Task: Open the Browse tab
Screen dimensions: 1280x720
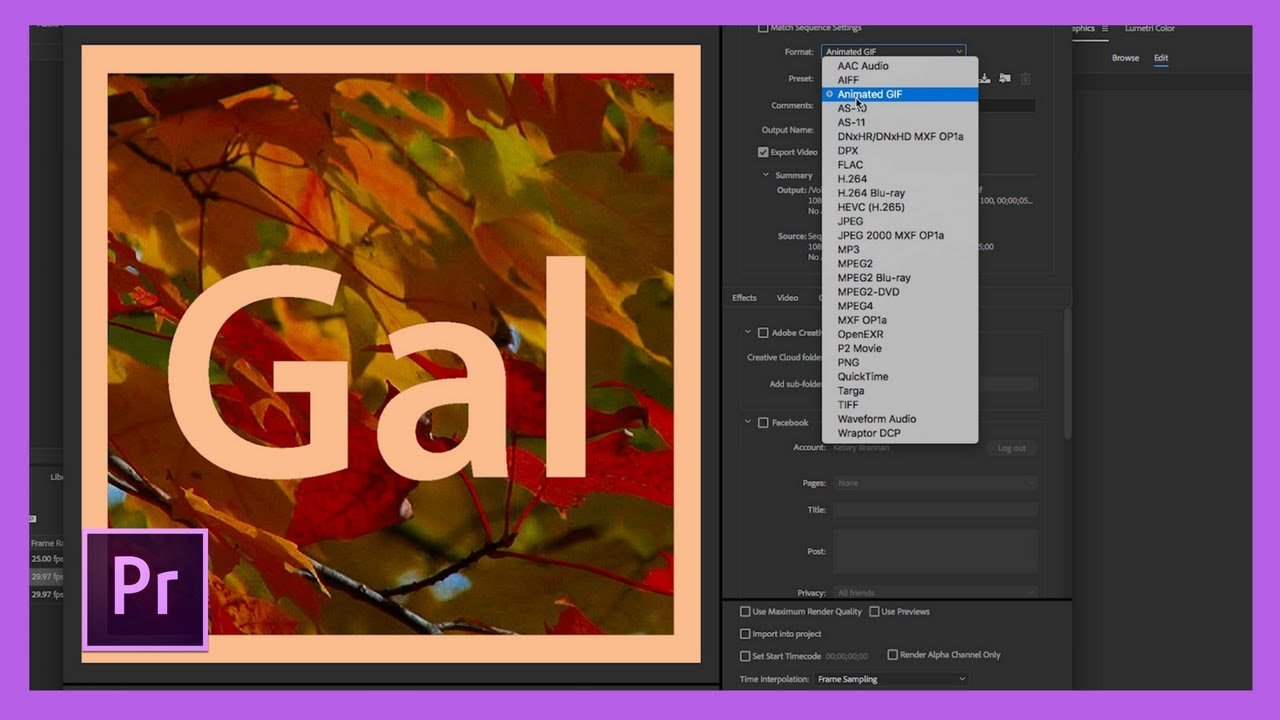Action: click(1125, 57)
